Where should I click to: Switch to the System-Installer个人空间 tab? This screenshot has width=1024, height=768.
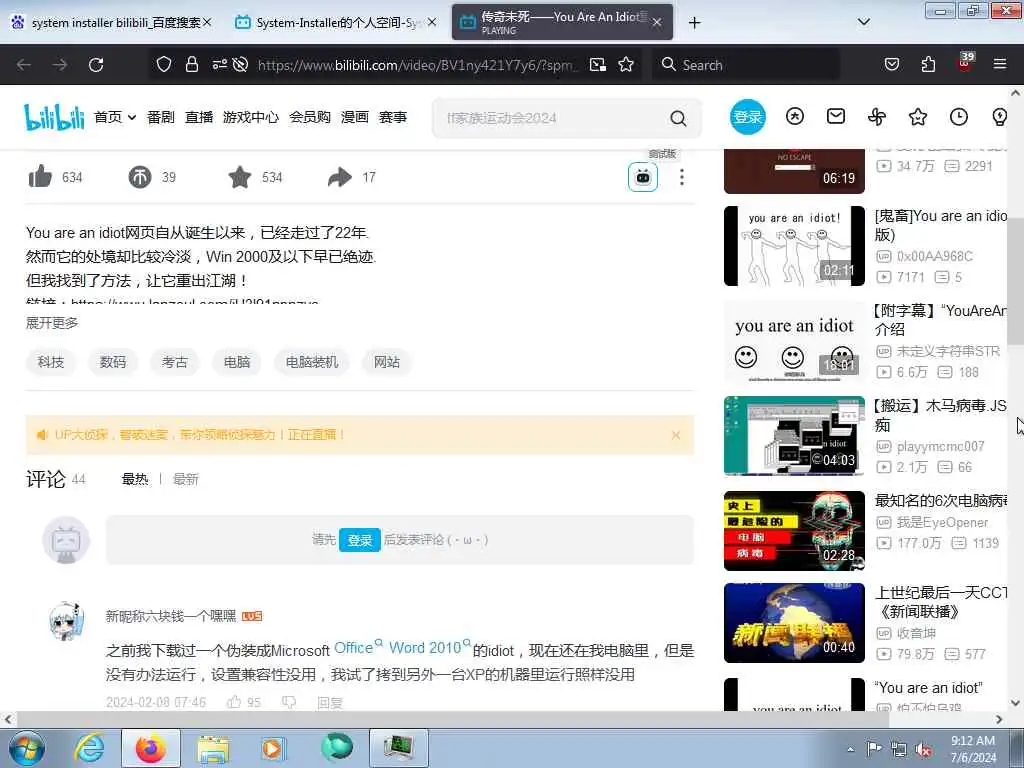point(336,22)
